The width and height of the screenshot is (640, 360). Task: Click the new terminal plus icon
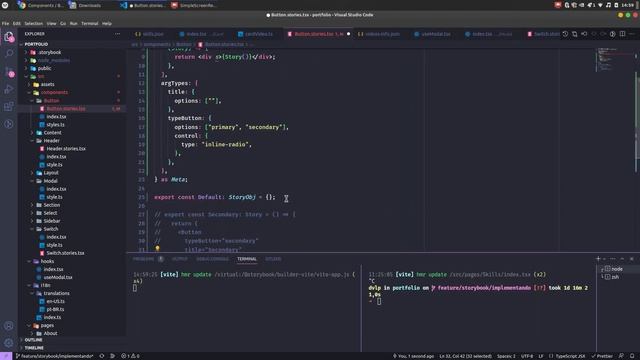(x=598, y=259)
